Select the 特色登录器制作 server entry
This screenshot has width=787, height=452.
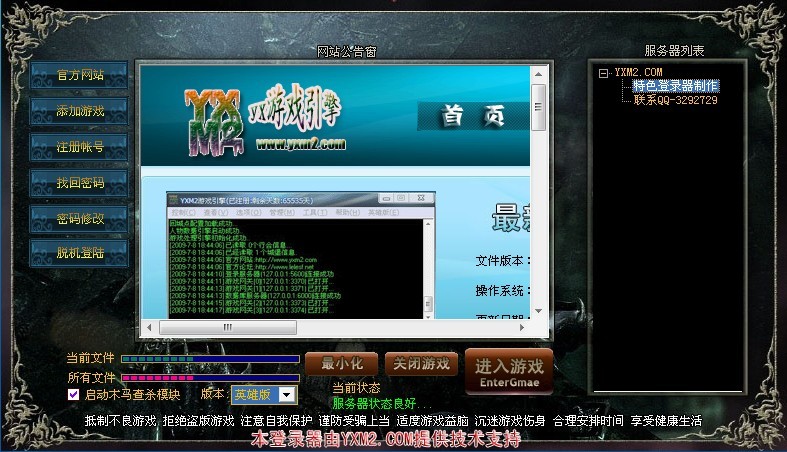[x=675, y=86]
